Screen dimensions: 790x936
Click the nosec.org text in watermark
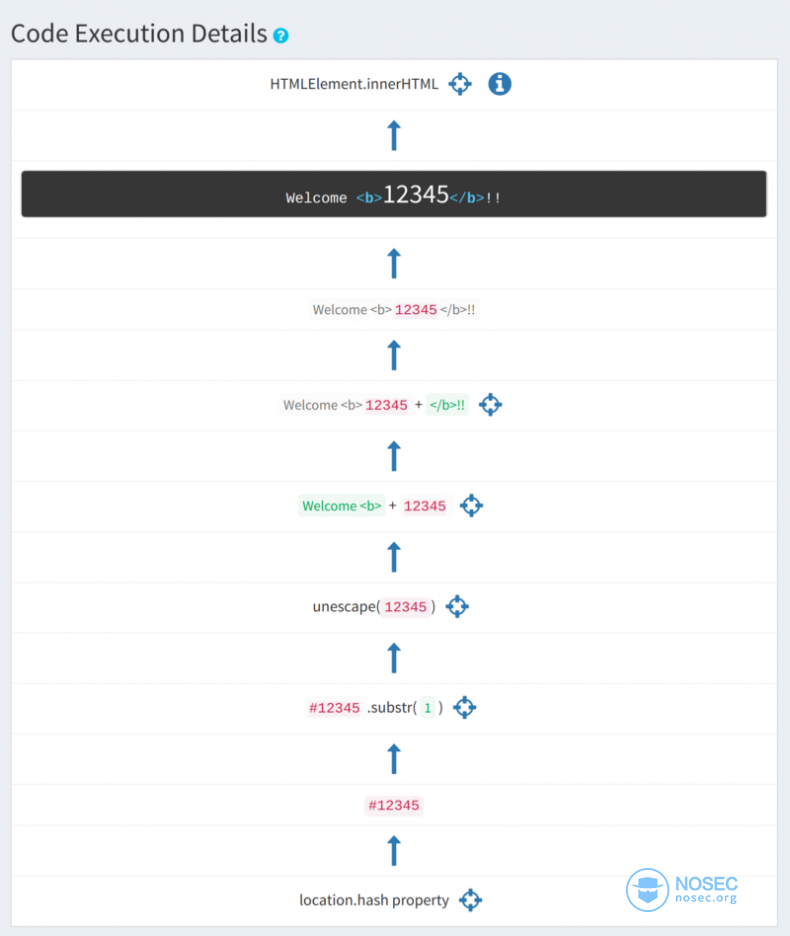click(x=706, y=899)
